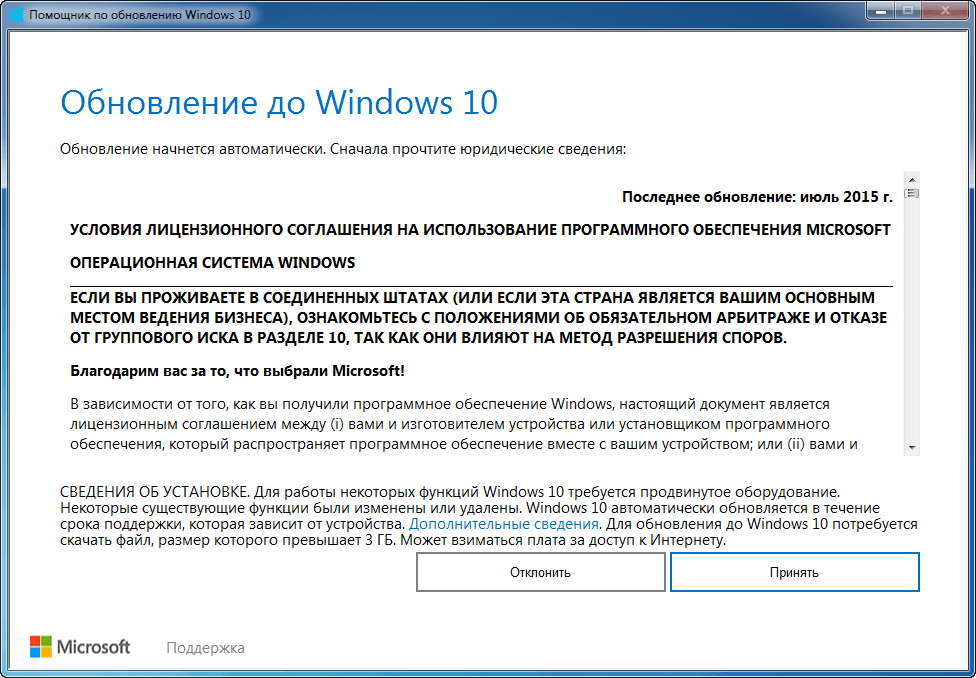Click the Microsoft logo
Screen dimensions: 976x678
(80, 647)
